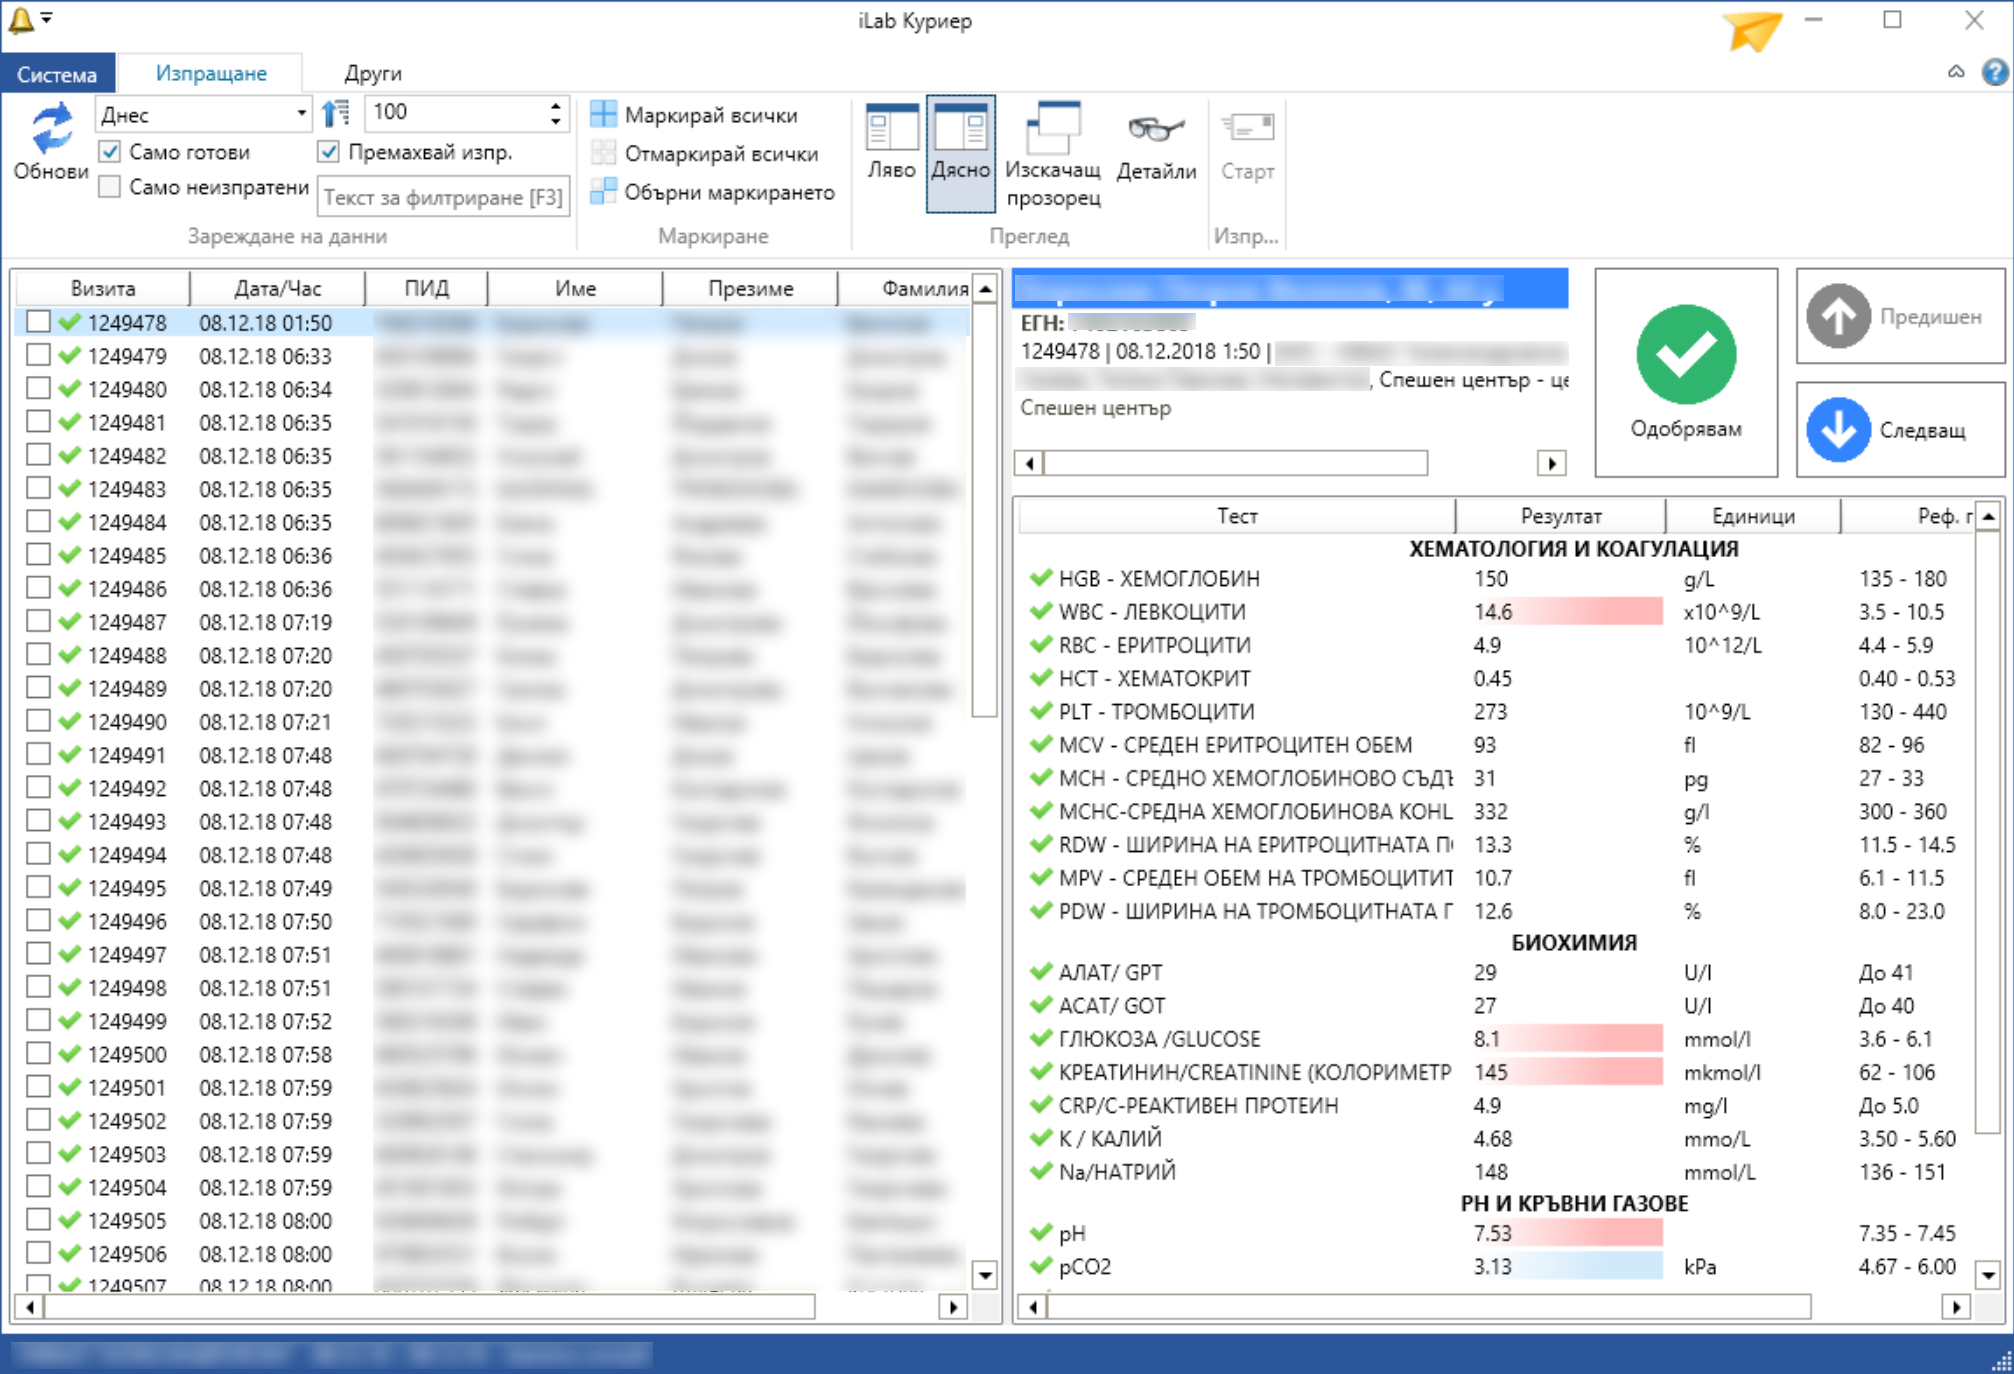The height and width of the screenshot is (1374, 2014).
Task: Collapse the ribbon with chevron icon
Action: [1955, 72]
